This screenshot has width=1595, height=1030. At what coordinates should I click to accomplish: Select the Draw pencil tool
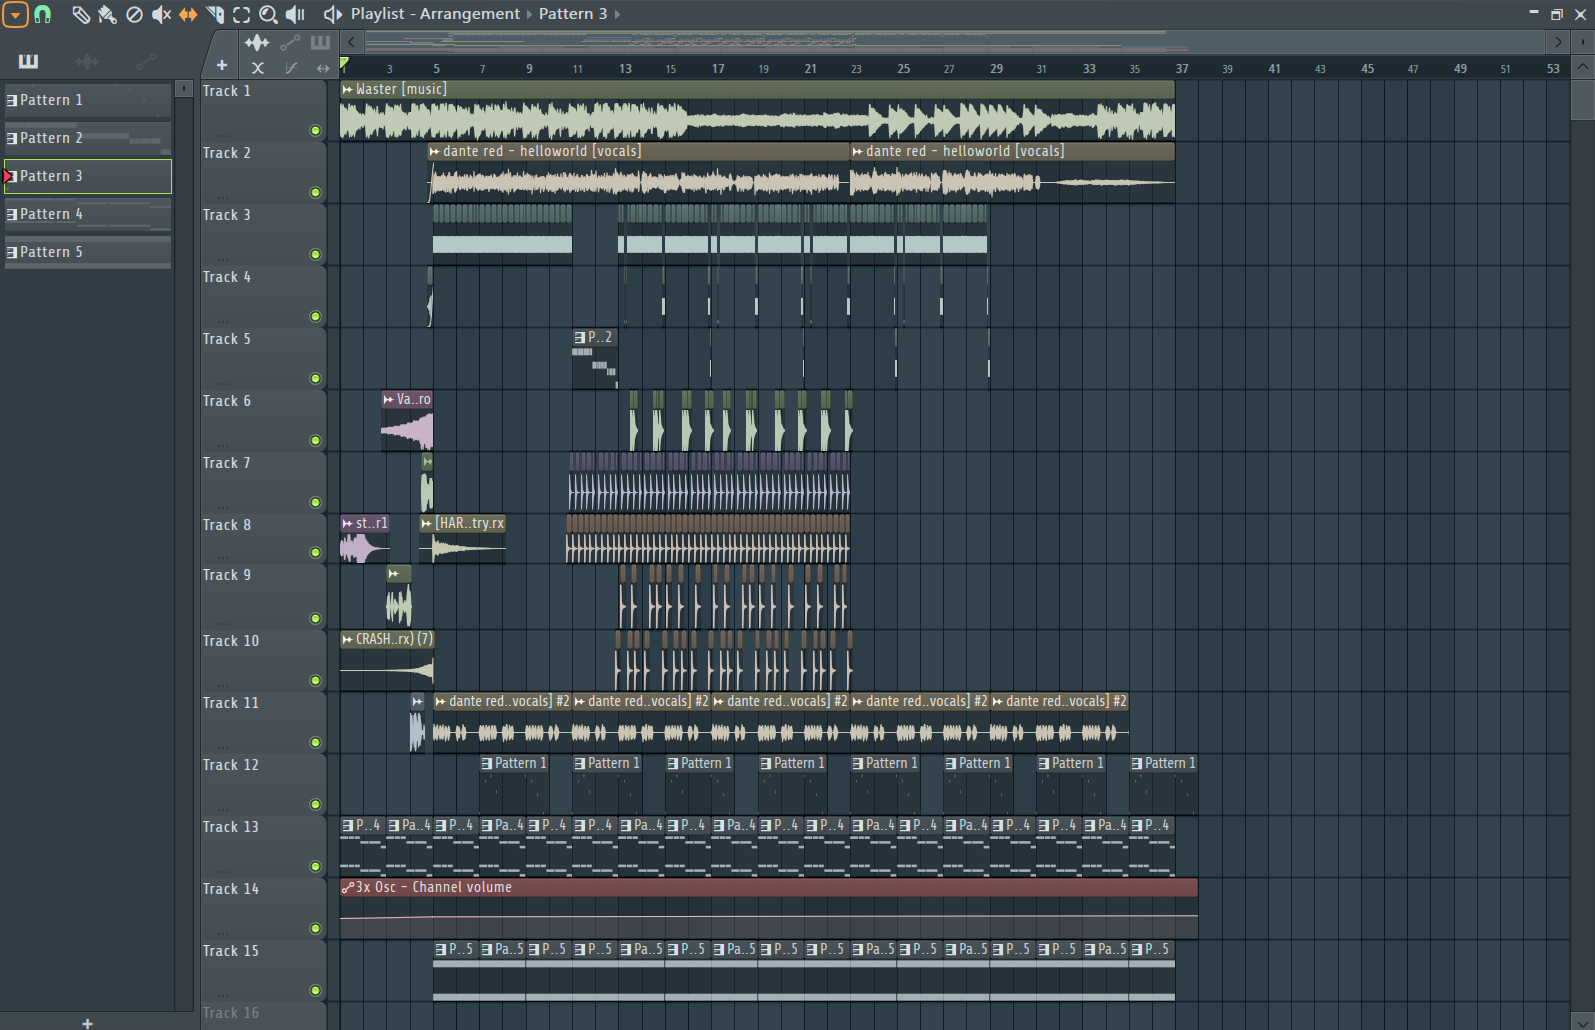pyautogui.click(x=81, y=14)
